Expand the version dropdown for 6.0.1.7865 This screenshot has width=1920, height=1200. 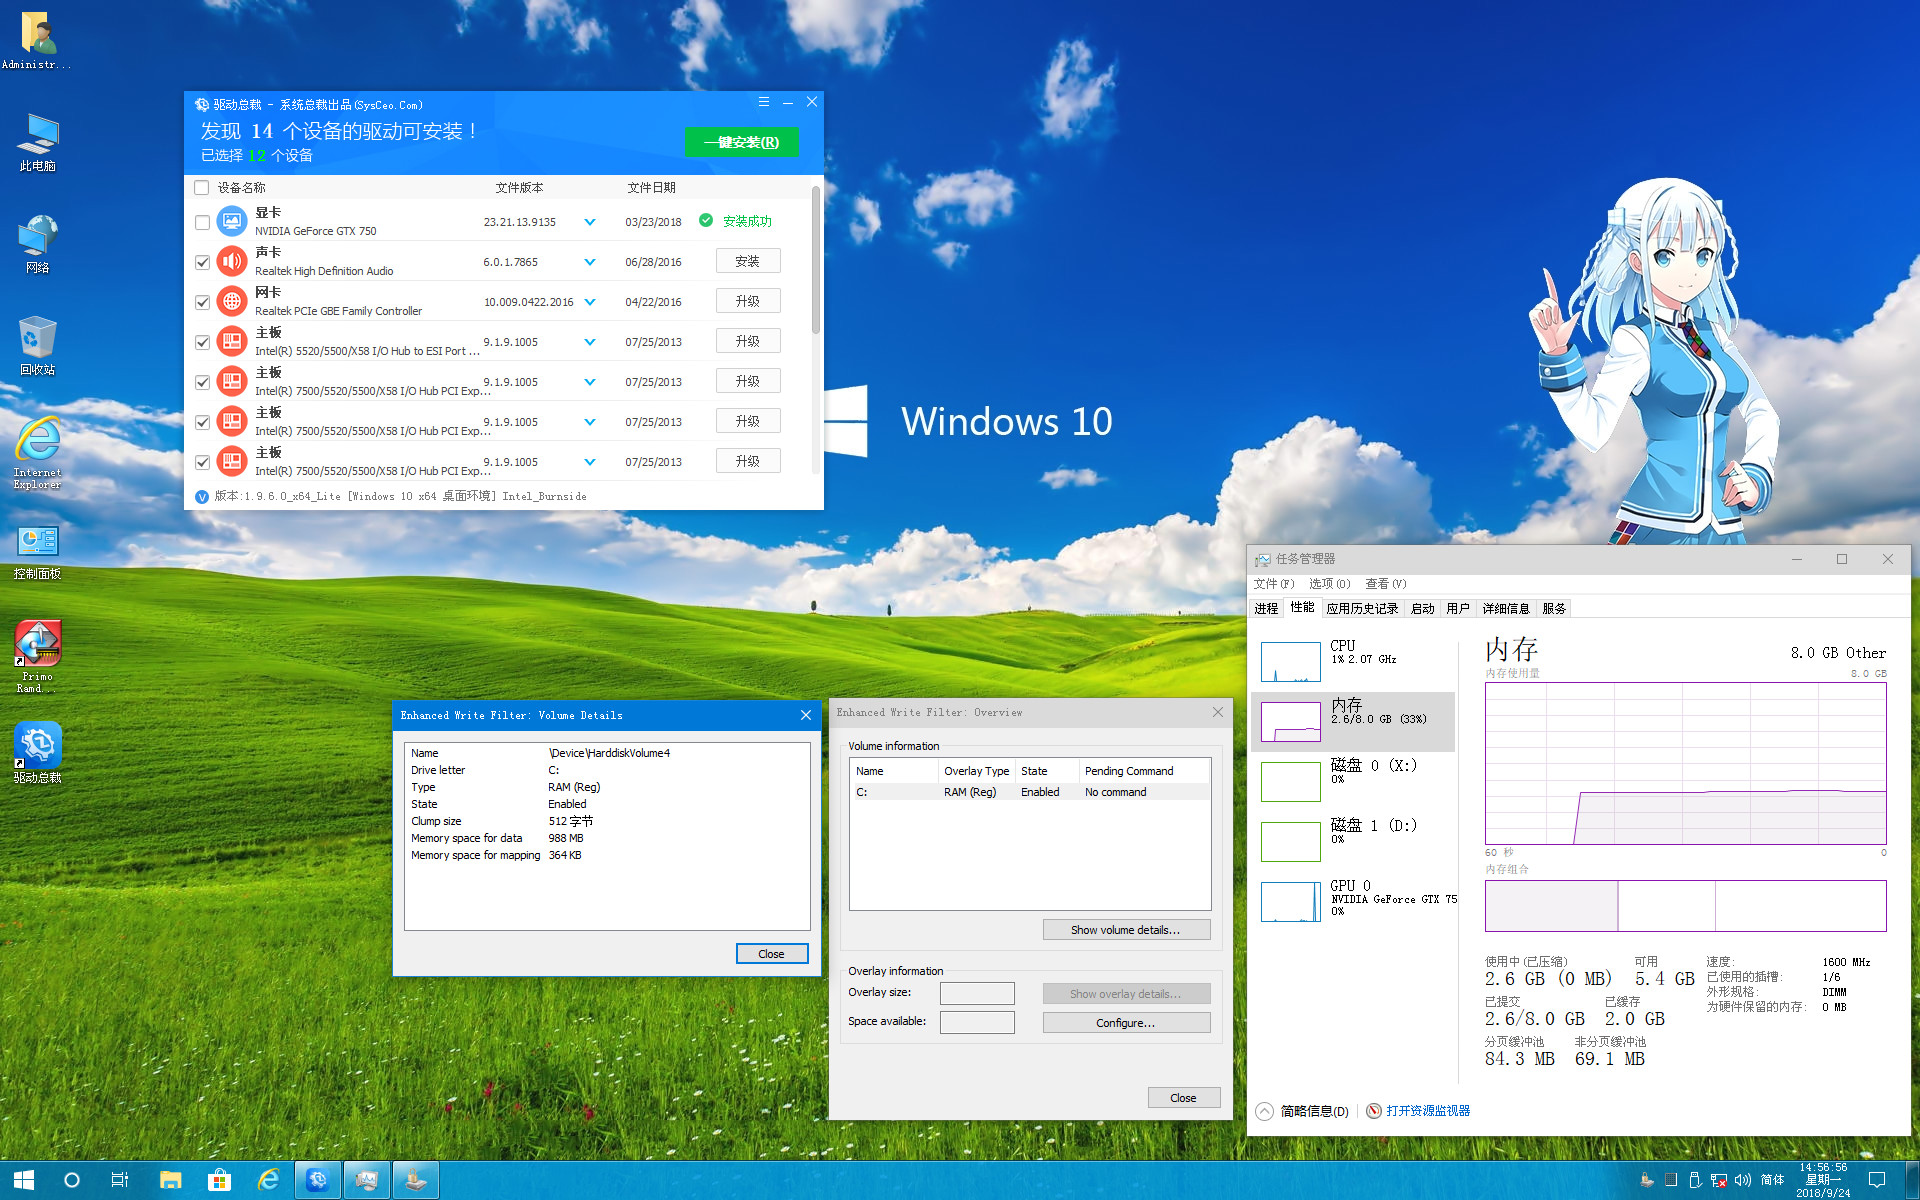590,262
